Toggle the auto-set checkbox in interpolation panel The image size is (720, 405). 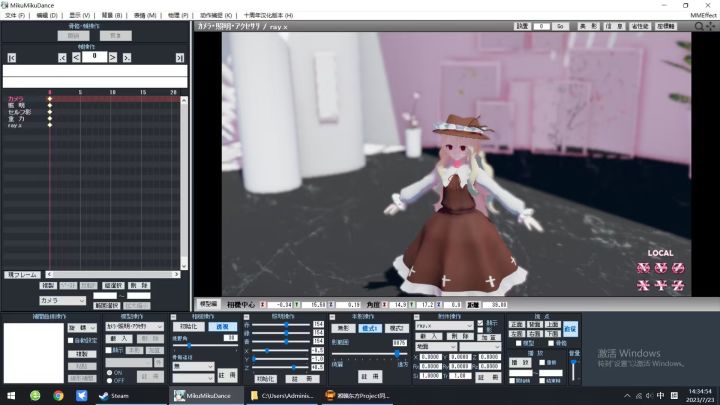coord(71,340)
